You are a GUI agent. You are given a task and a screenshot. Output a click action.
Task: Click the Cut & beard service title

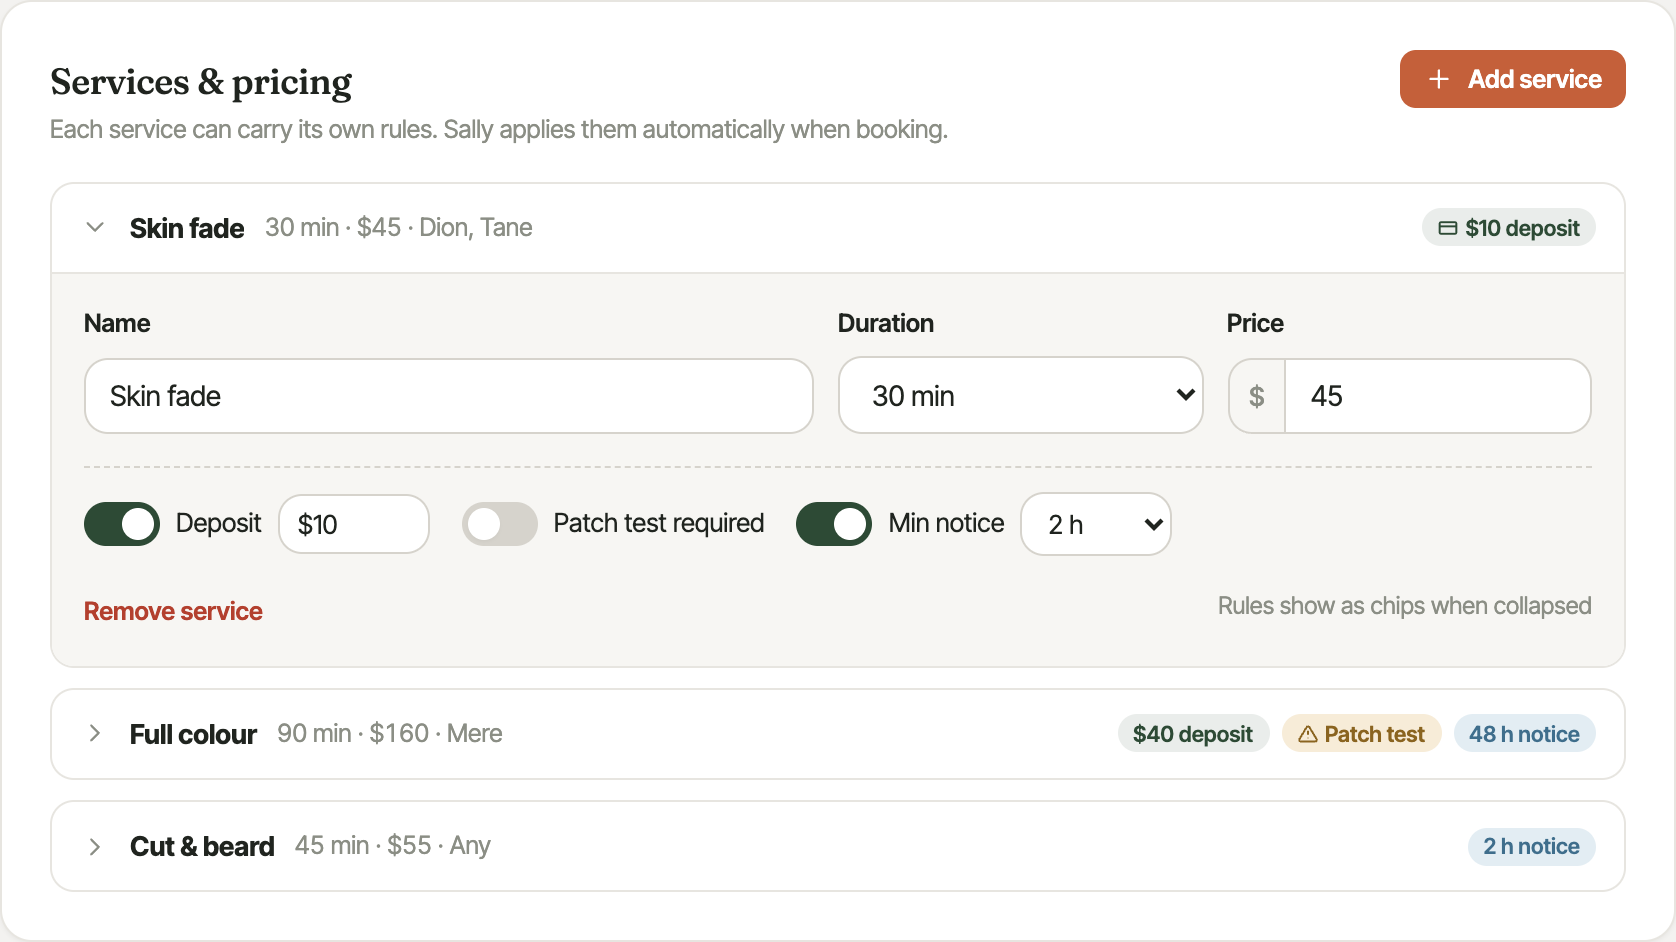202,847
